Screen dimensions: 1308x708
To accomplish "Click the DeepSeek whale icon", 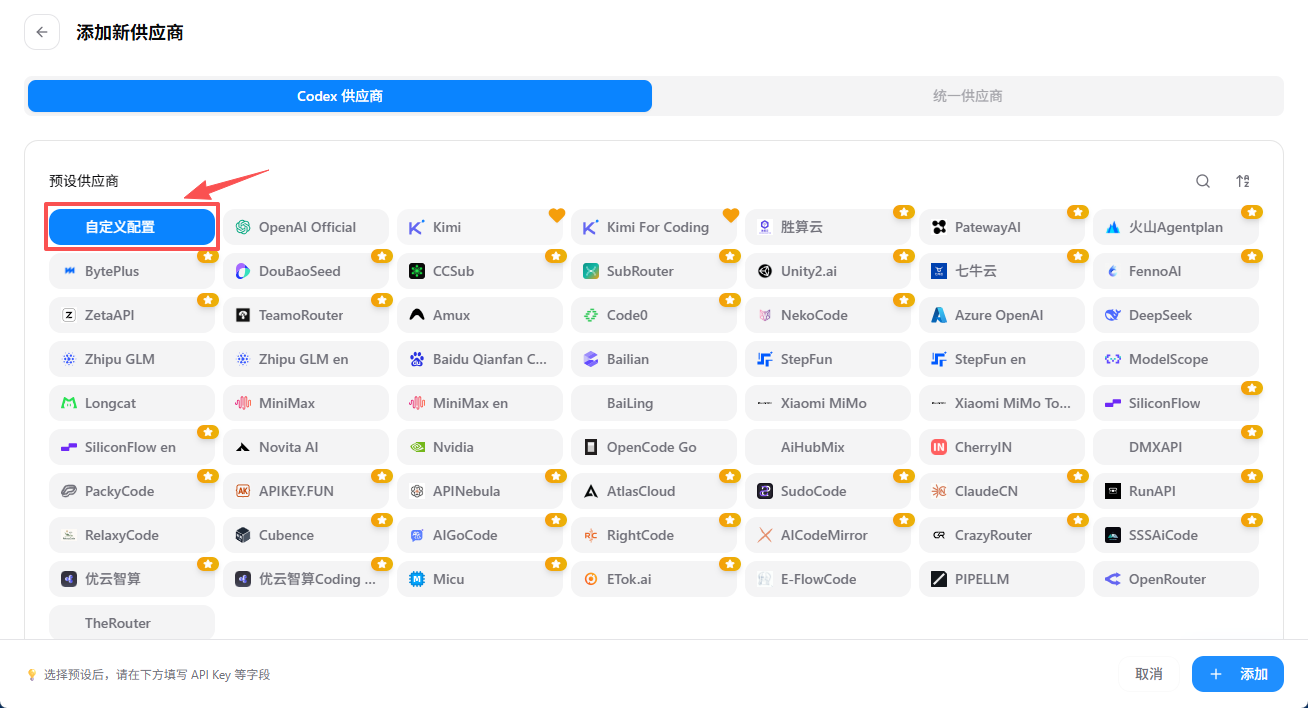I will [1112, 315].
